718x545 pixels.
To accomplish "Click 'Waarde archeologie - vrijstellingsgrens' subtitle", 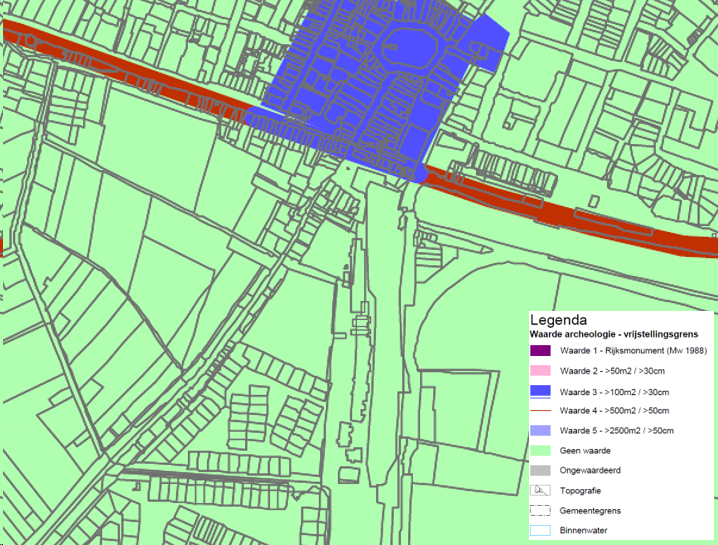I will pyautogui.click(x=614, y=334).
